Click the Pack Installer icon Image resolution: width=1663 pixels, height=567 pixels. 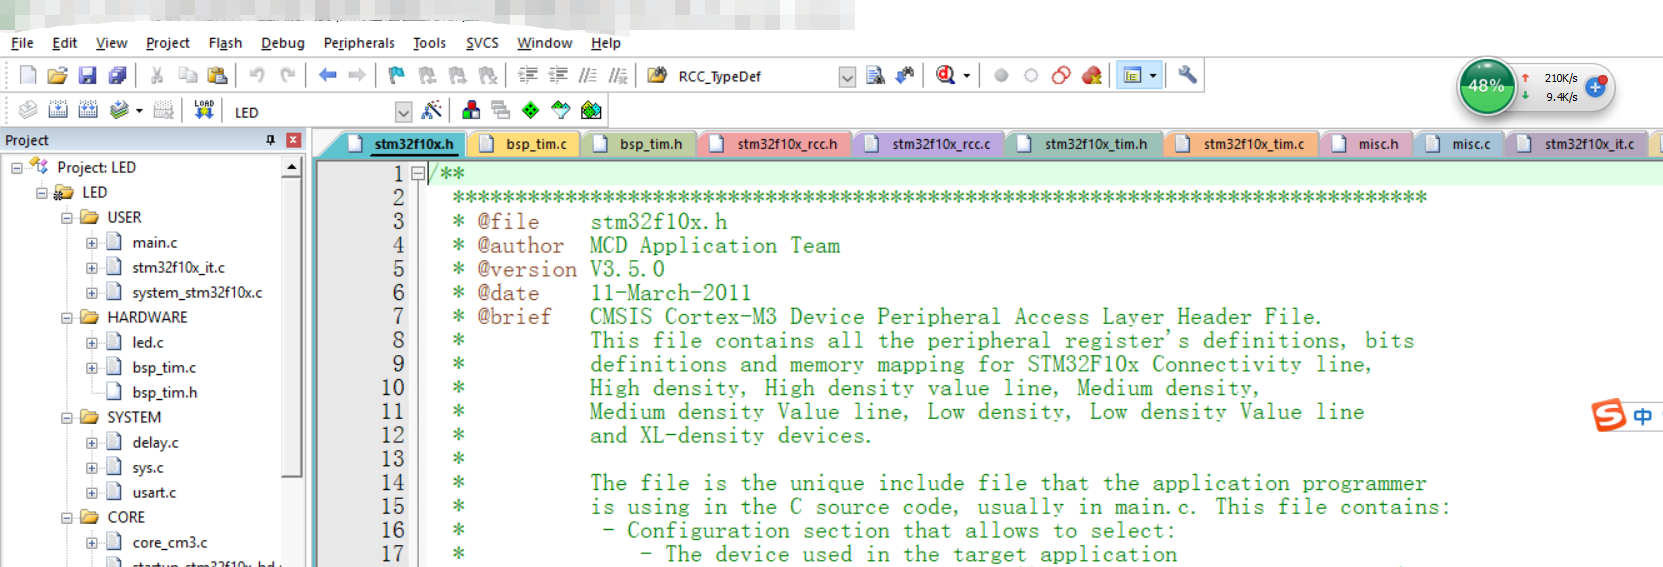(591, 110)
